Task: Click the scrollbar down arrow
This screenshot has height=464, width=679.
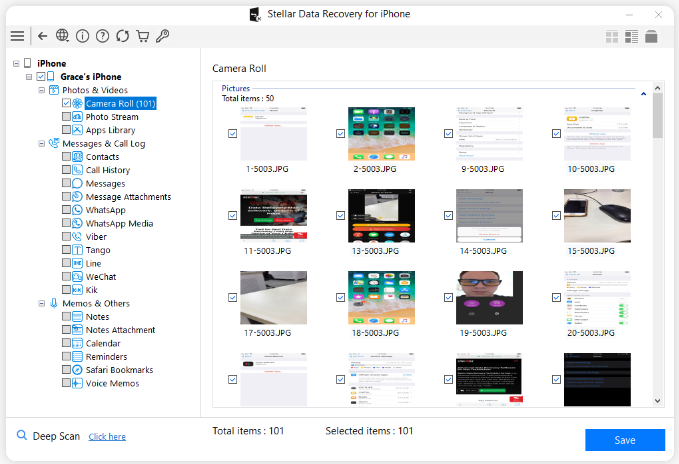Action: 657,401
